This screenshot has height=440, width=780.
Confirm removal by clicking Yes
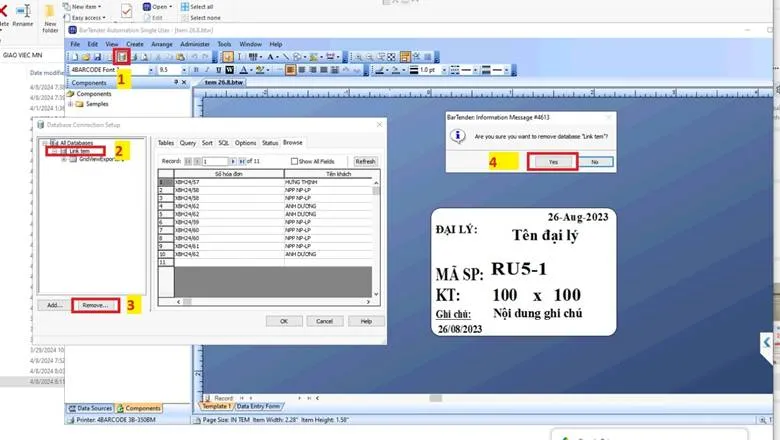click(x=553, y=161)
